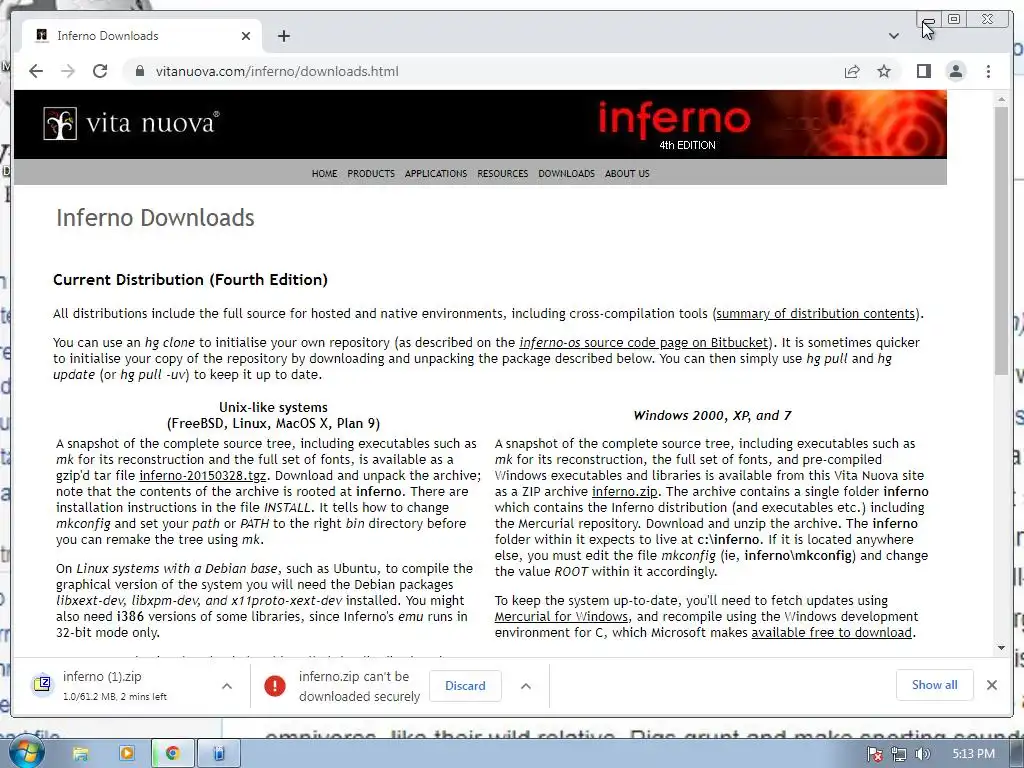Open the APPLICATIONS menu item

(436, 174)
